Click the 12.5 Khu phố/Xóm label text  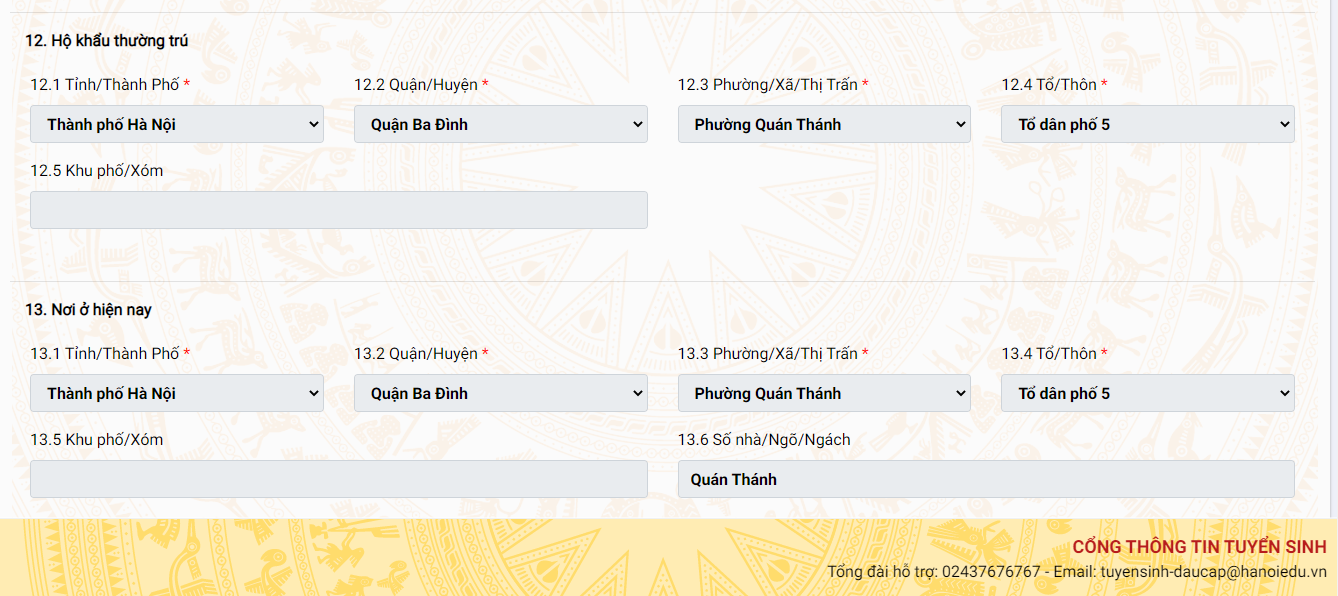[x=96, y=171]
